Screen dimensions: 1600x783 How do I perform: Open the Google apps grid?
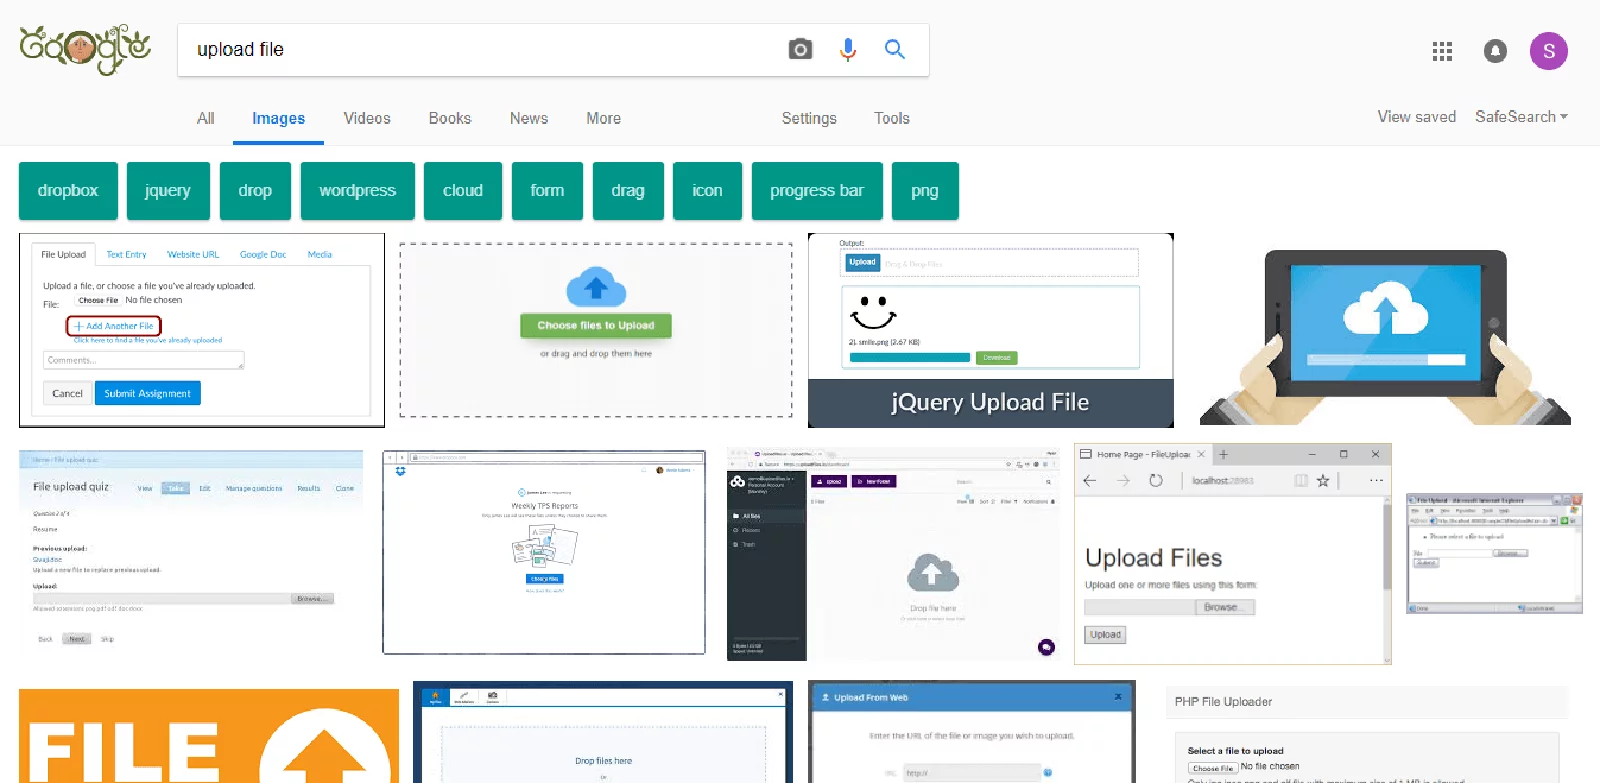click(x=1442, y=51)
